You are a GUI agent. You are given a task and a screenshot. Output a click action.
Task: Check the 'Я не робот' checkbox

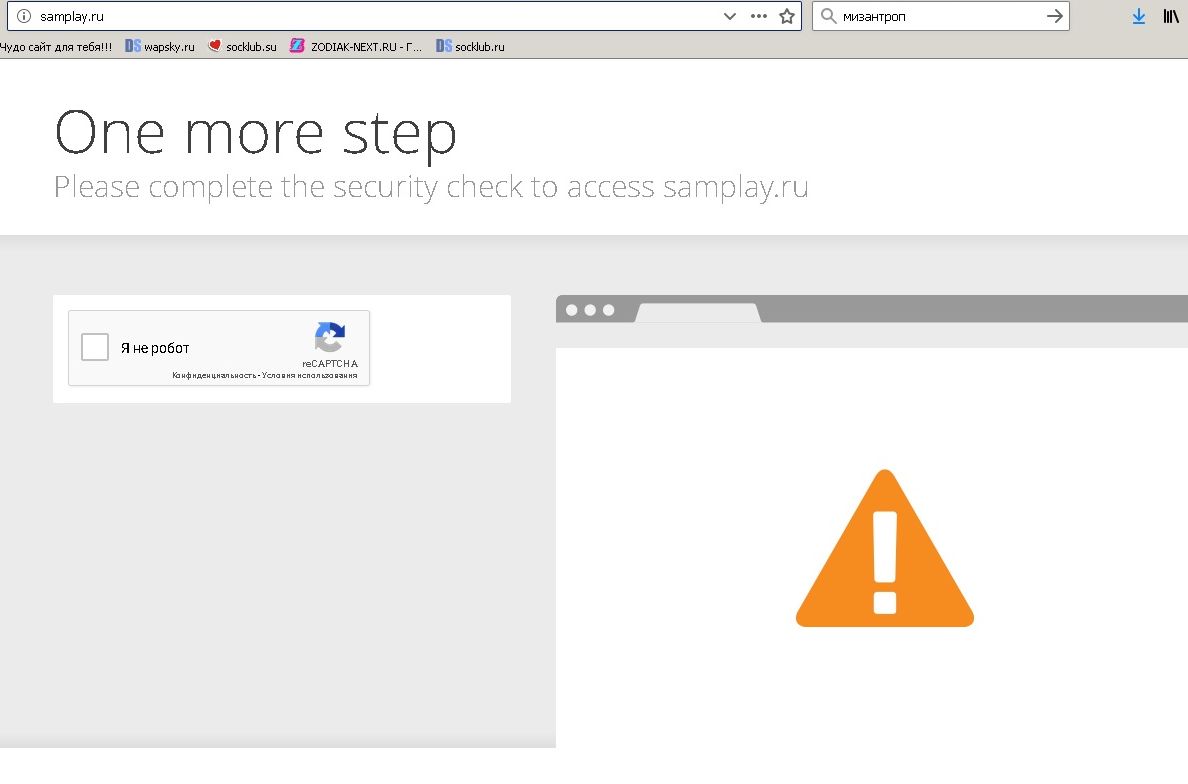click(95, 347)
